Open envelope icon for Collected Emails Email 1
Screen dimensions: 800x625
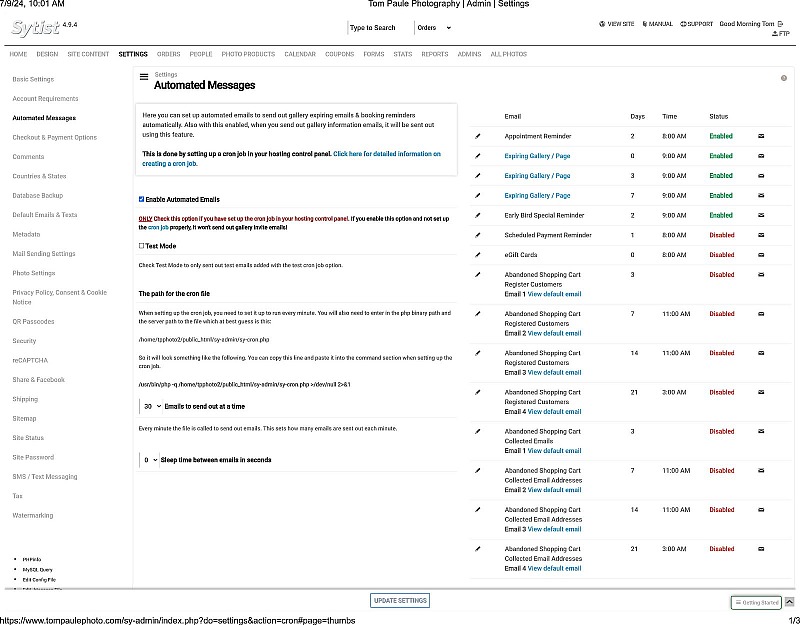coord(761,432)
